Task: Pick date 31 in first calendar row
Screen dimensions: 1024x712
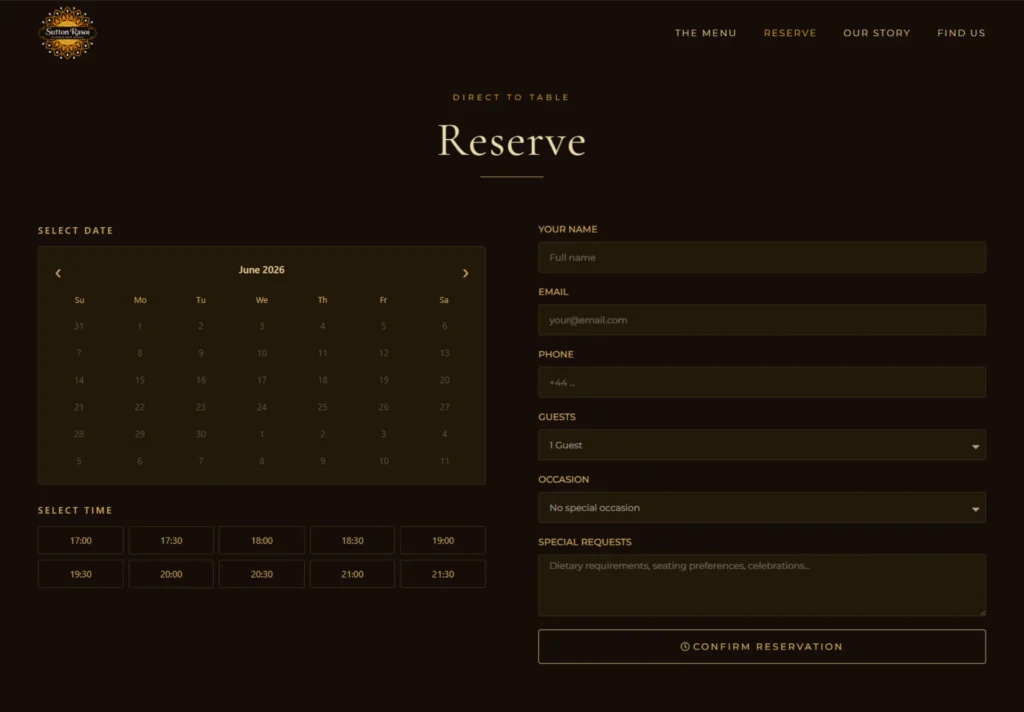Action: click(79, 326)
